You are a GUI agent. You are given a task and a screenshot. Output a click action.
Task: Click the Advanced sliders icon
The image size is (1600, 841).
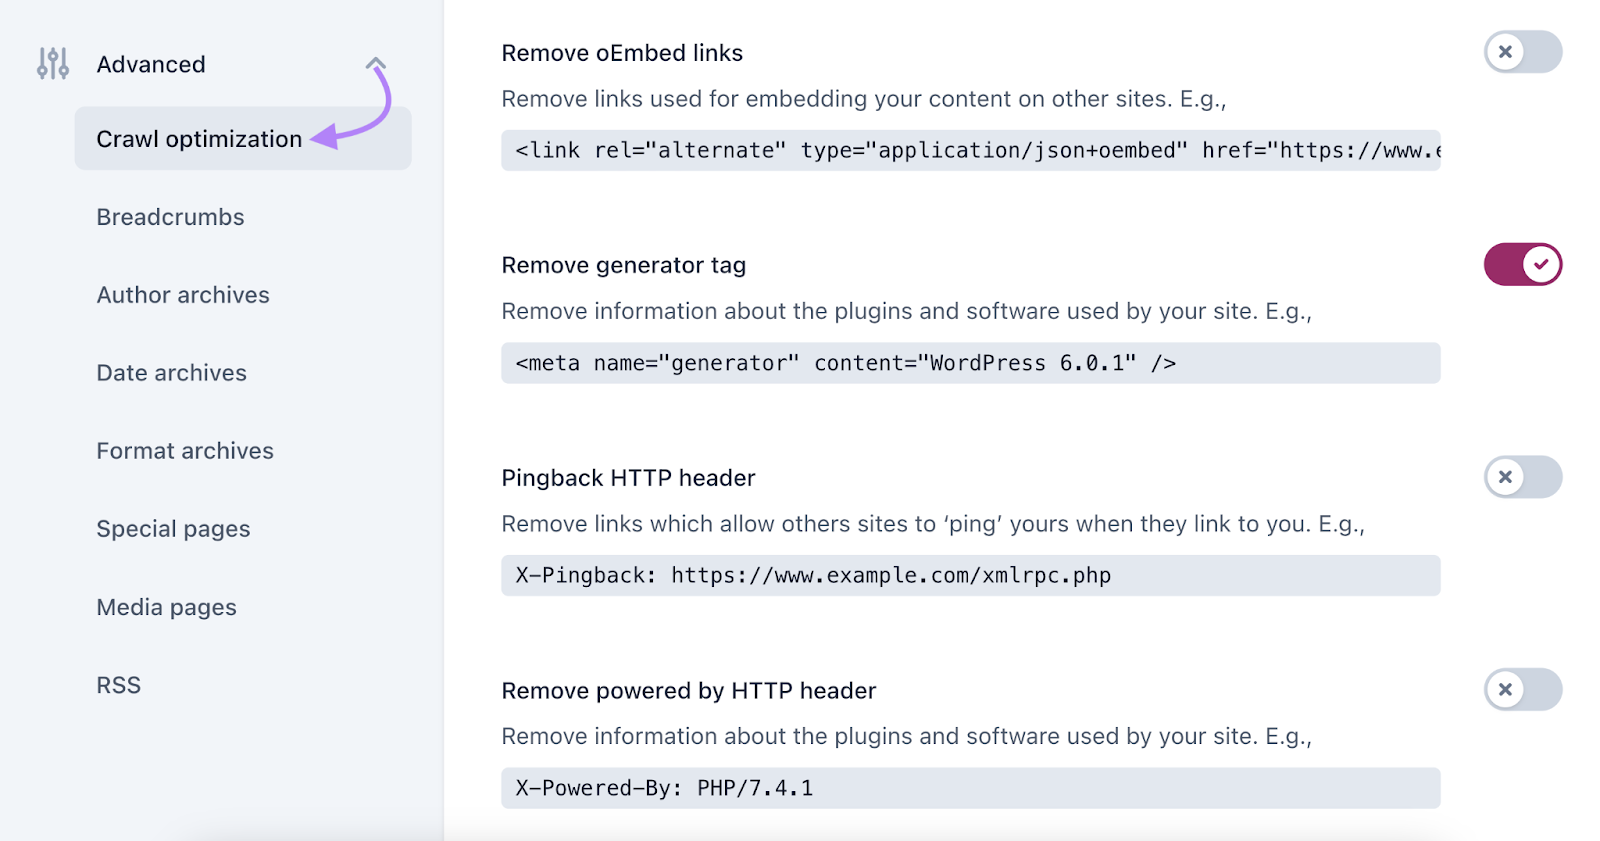point(53,63)
